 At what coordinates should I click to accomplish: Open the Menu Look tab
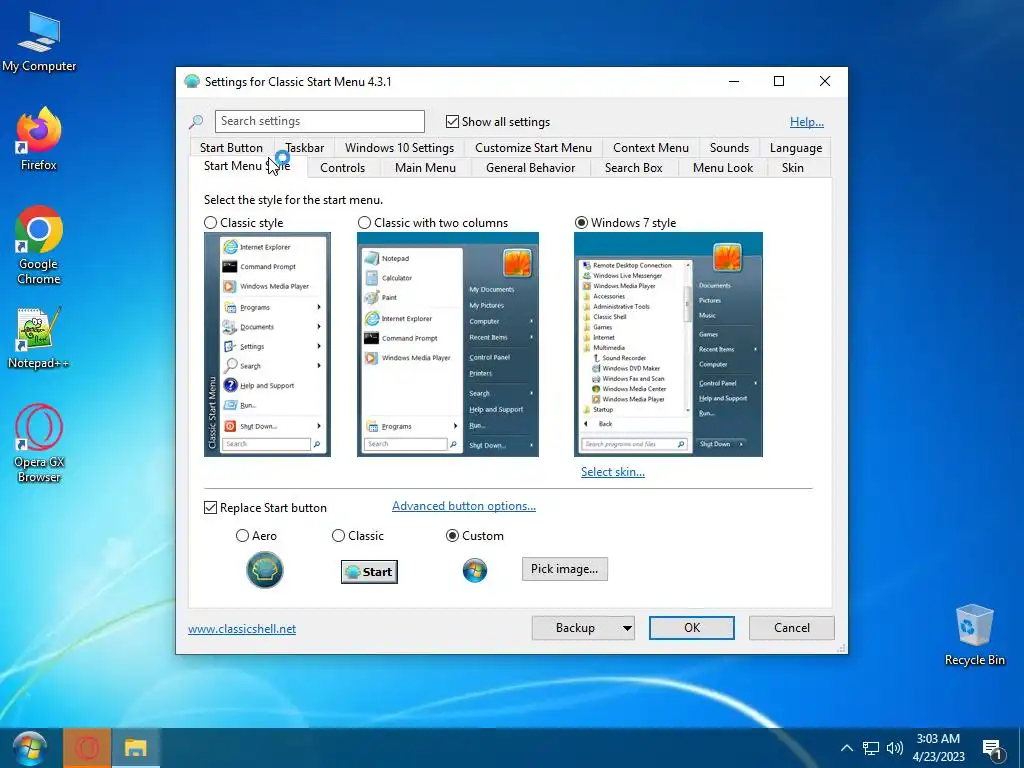[x=722, y=168]
